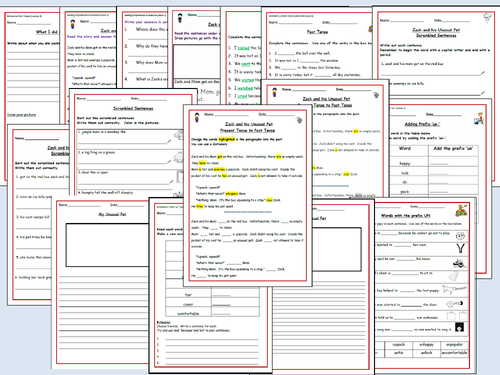This screenshot has width=500, height=375.
Task: Click the mouse clipart on top-right Scrambled Sentences sheet
Action: pyautogui.click(x=487, y=17)
